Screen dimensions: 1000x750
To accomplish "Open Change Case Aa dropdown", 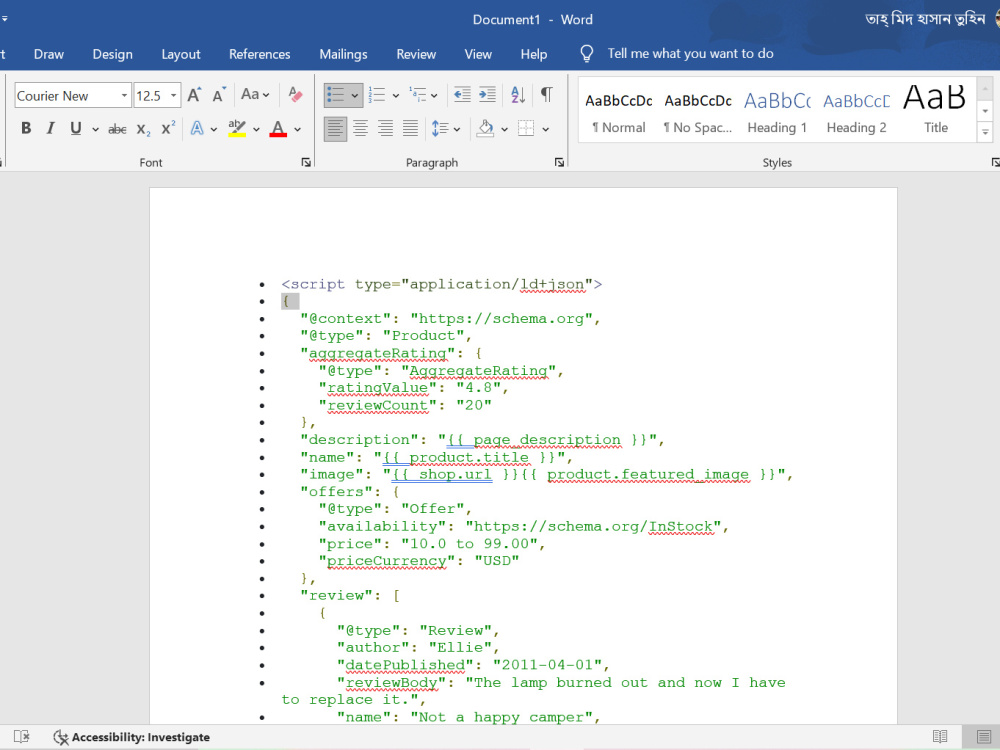I will (255, 95).
